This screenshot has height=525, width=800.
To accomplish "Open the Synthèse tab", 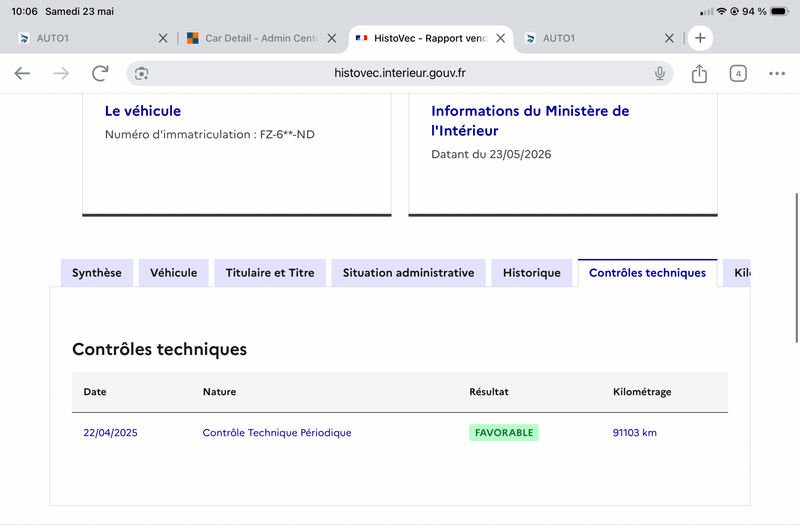I will point(97,273).
